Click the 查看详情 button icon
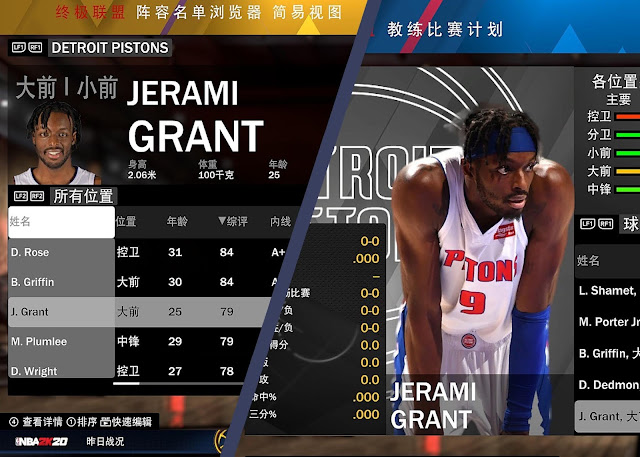 13,422
